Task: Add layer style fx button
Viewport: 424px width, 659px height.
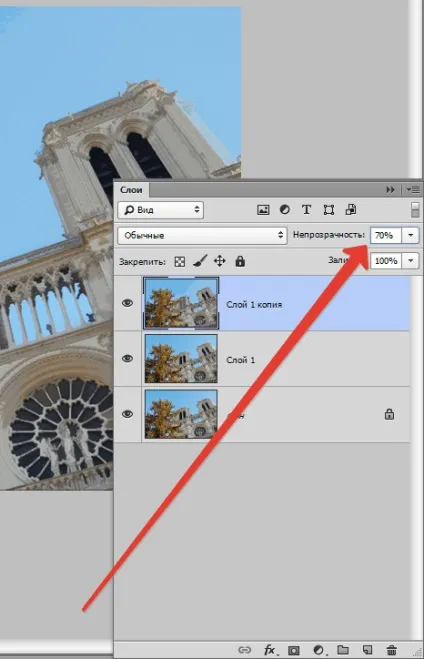Action: pyautogui.click(x=270, y=650)
